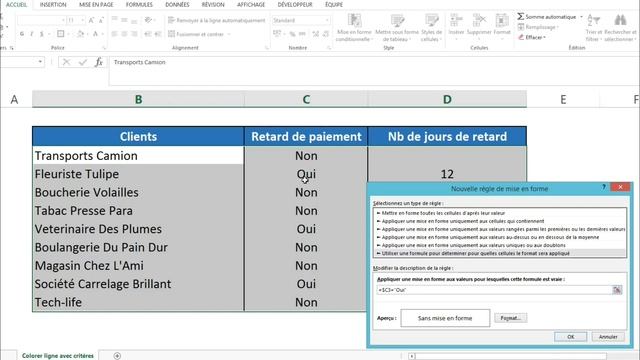Decrease font size with small A icon
This screenshot has height=360, width=640.
(101, 20)
